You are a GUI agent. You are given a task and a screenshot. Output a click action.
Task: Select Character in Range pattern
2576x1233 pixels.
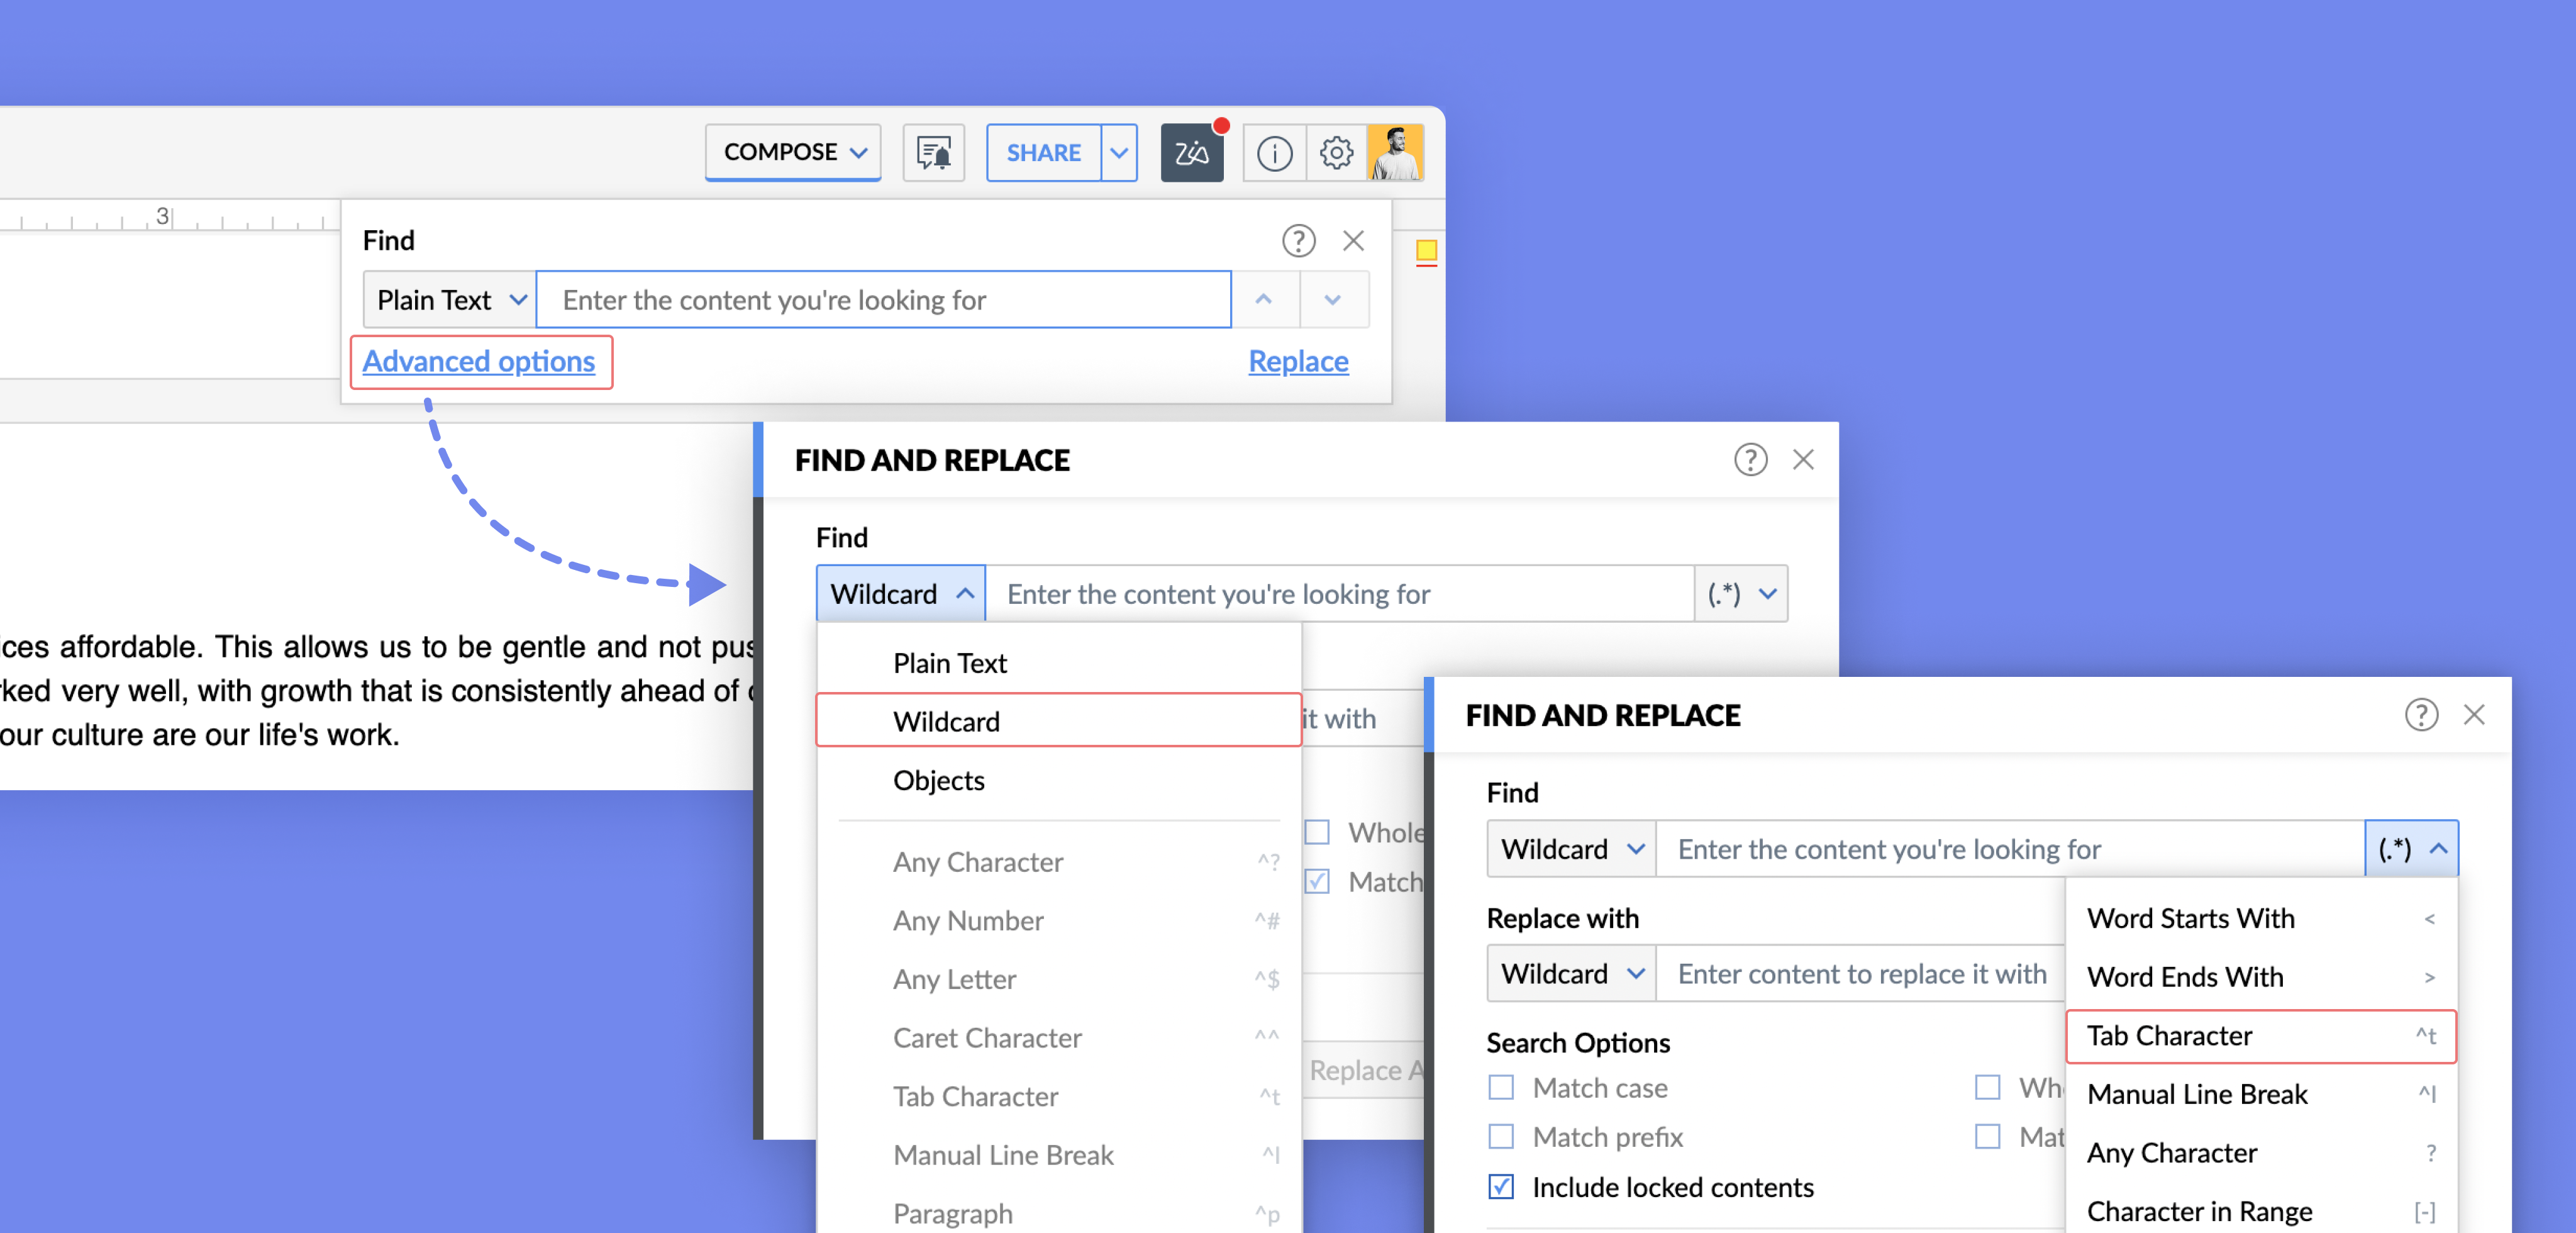(x=2261, y=1211)
